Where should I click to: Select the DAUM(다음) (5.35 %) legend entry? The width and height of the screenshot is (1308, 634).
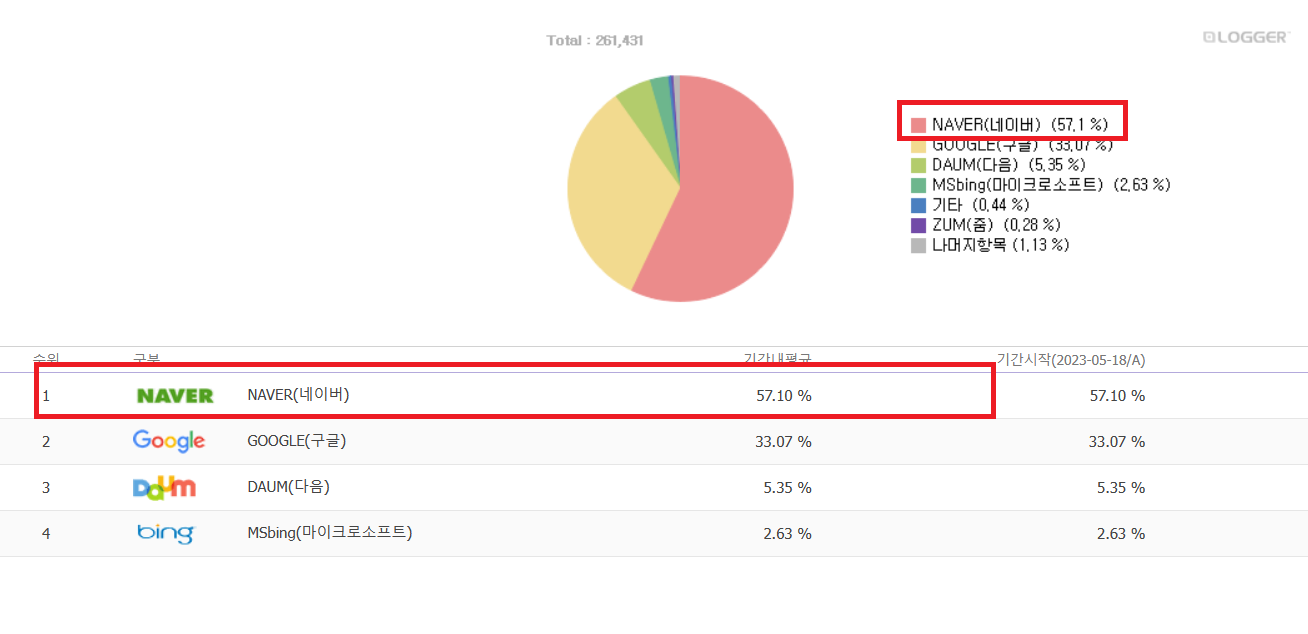pyautogui.click(x=998, y=165)
